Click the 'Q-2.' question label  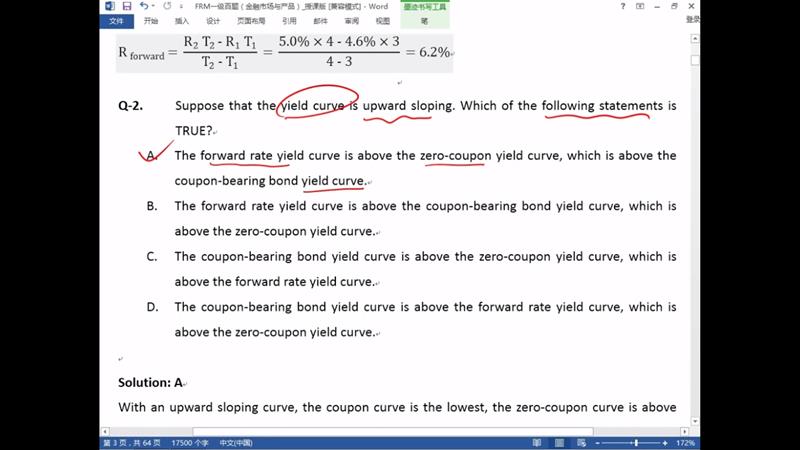tap(131, 106)
